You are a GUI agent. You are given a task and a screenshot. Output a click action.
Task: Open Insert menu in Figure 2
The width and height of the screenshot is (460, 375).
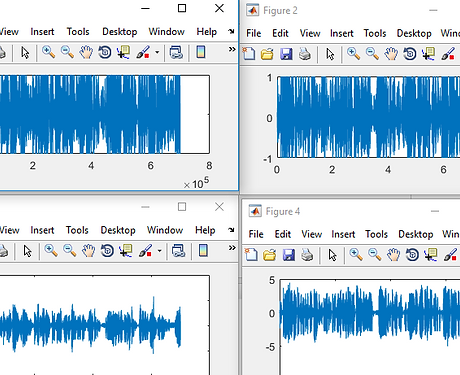(x=342, y=33)
